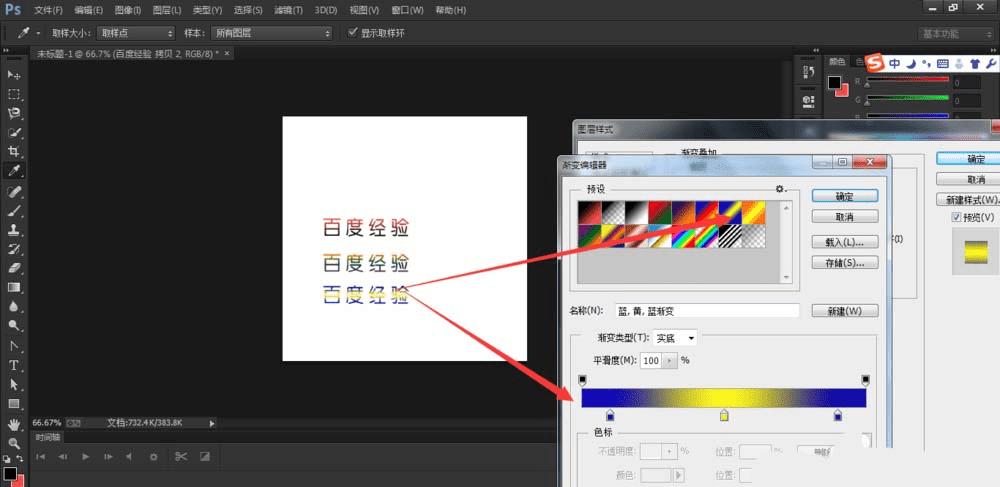Viewport: 1000px width, 487px height.
Task: Open the workspace switcher dropdown
Action: click(956, 34)
